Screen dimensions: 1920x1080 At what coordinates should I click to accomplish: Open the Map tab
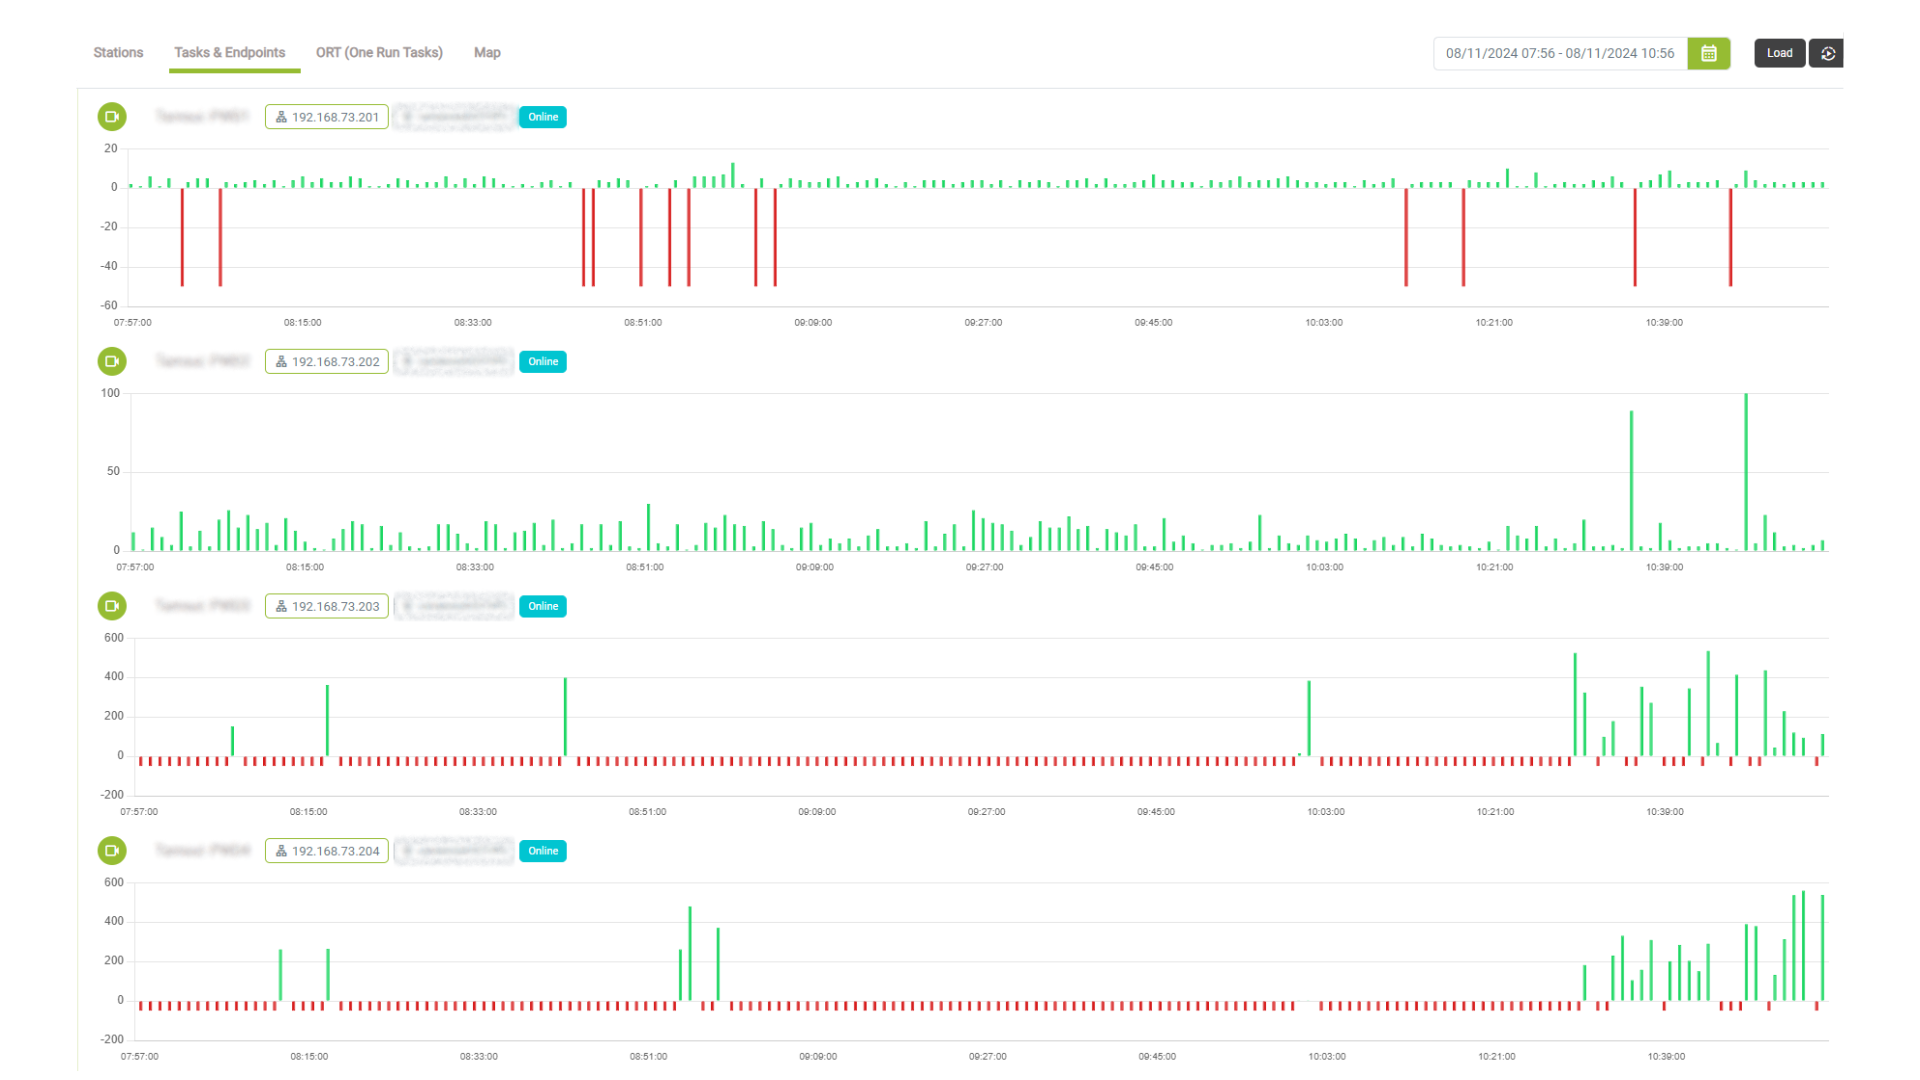click(x=487, y=52)
